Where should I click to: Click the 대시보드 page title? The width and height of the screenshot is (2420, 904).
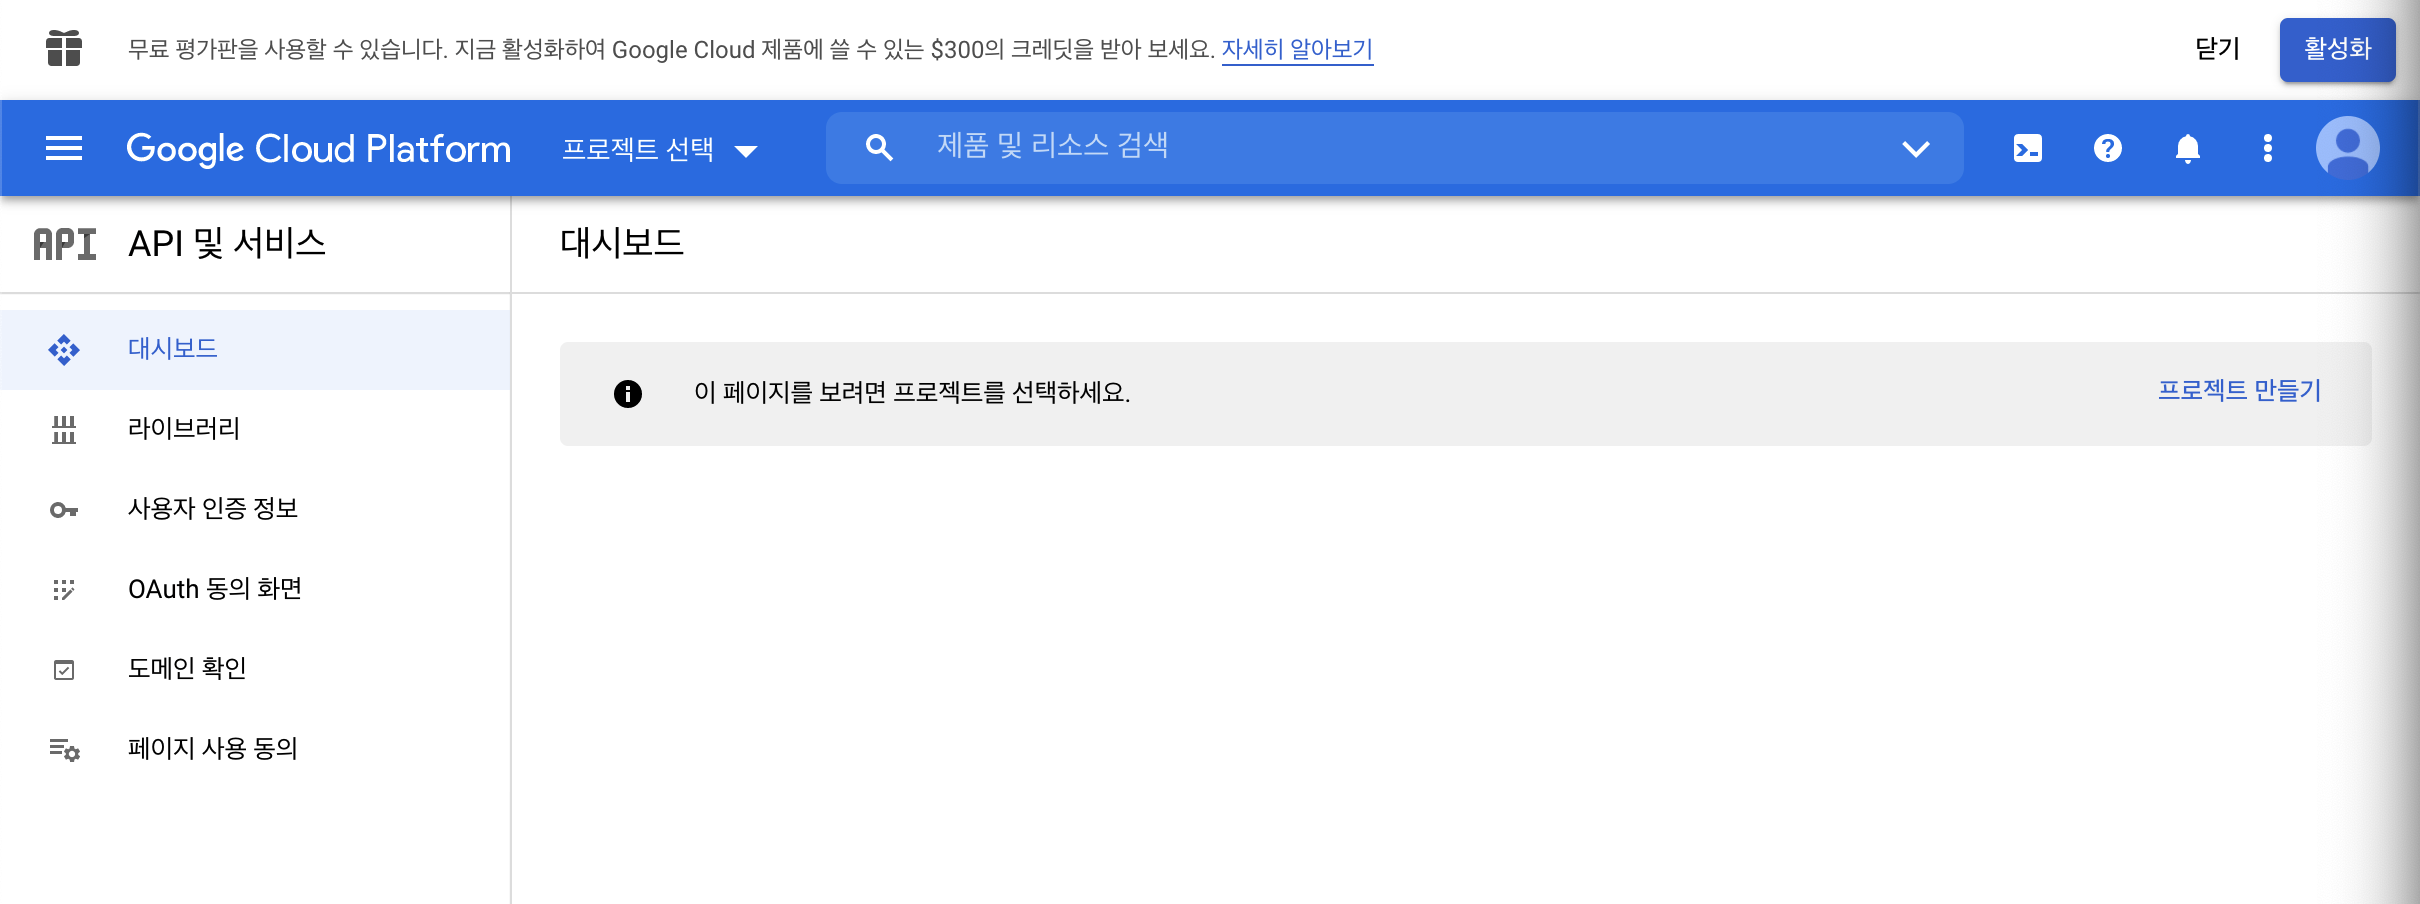pyautogui.click(x=621, y=242)
